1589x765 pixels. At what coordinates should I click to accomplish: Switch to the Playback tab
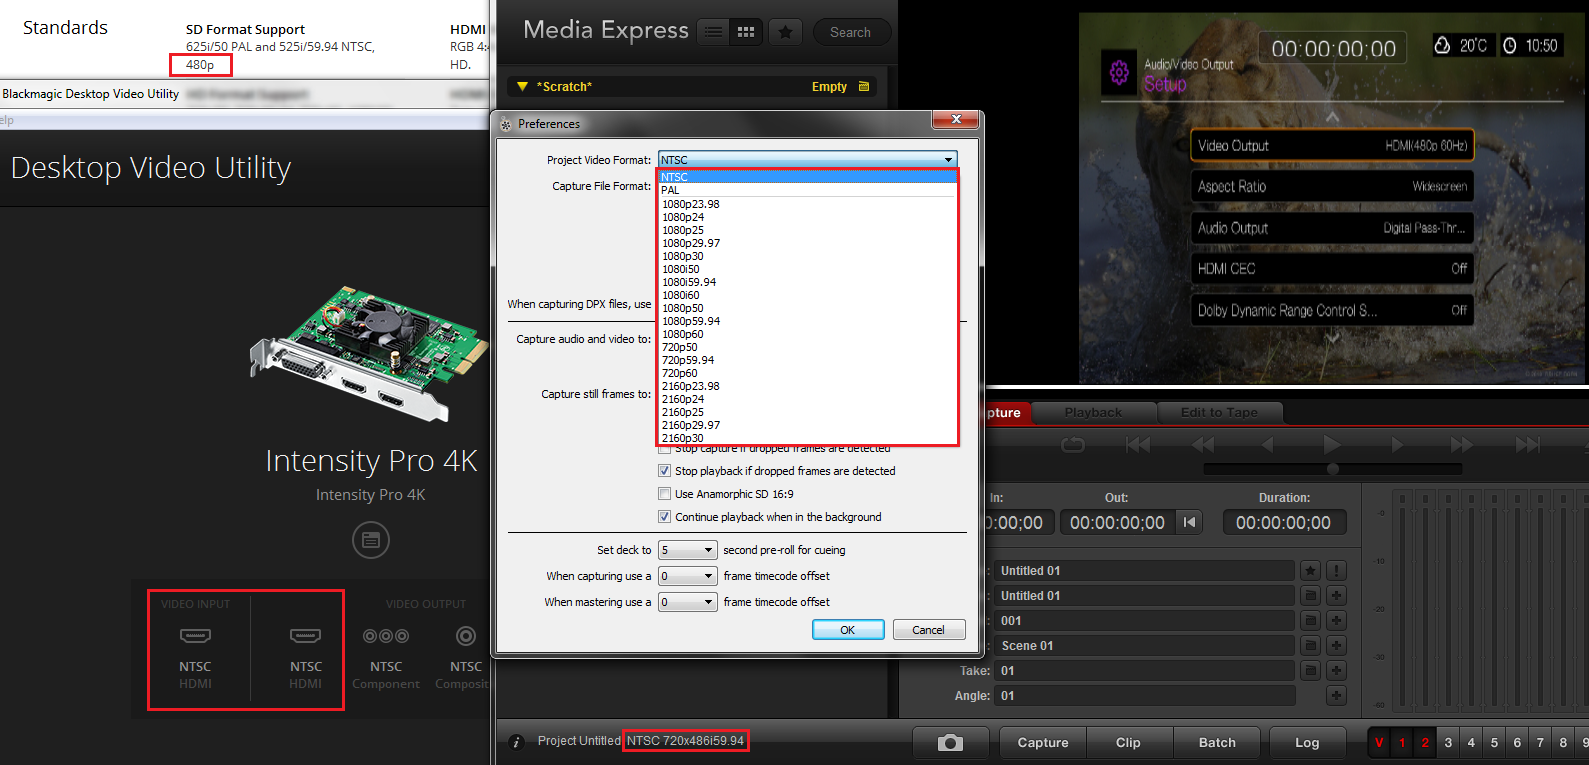click(1093, 412)
